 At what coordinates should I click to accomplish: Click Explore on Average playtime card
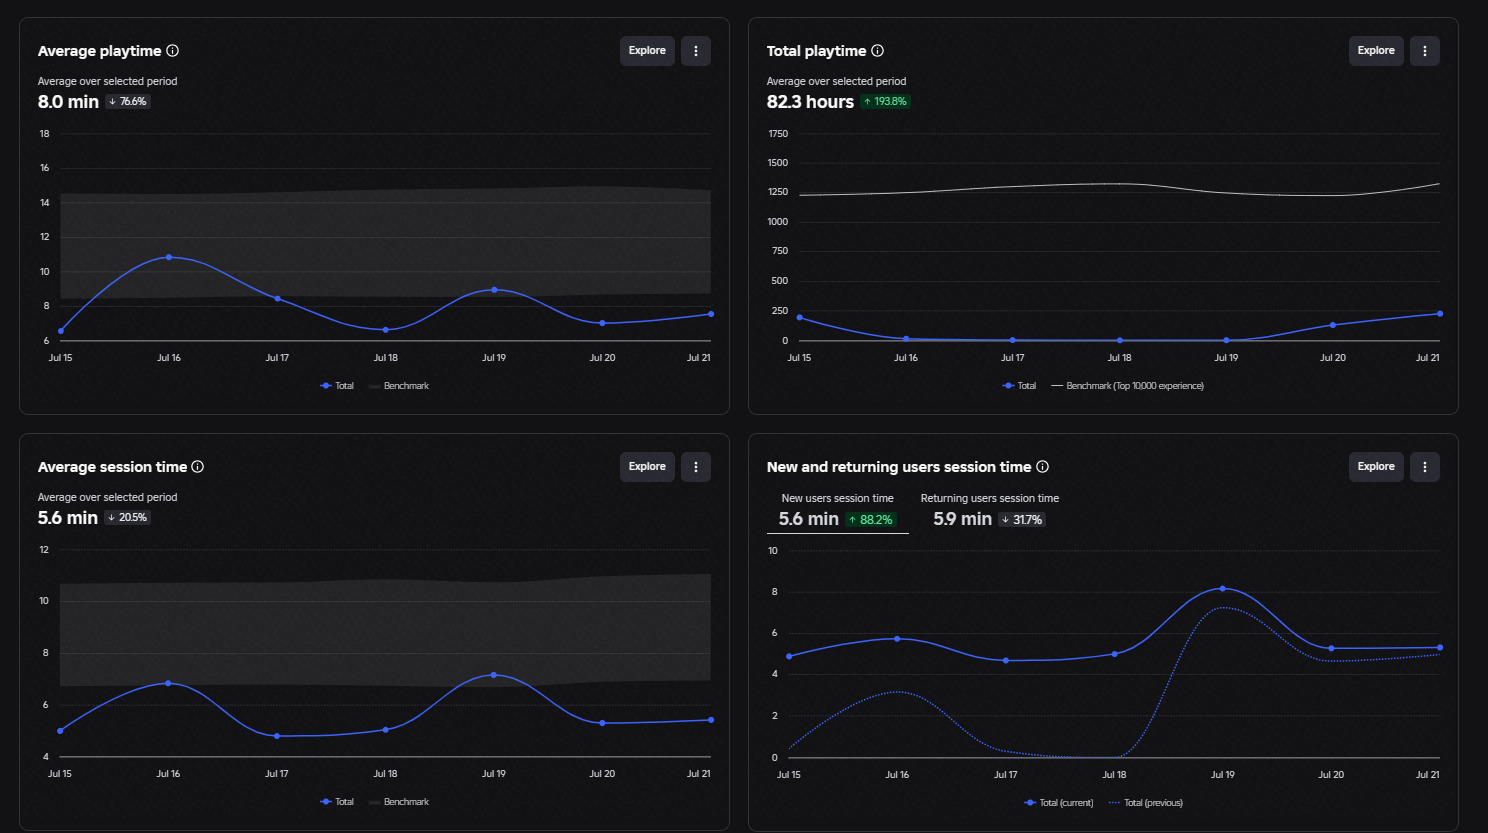(x=647, y=51)
